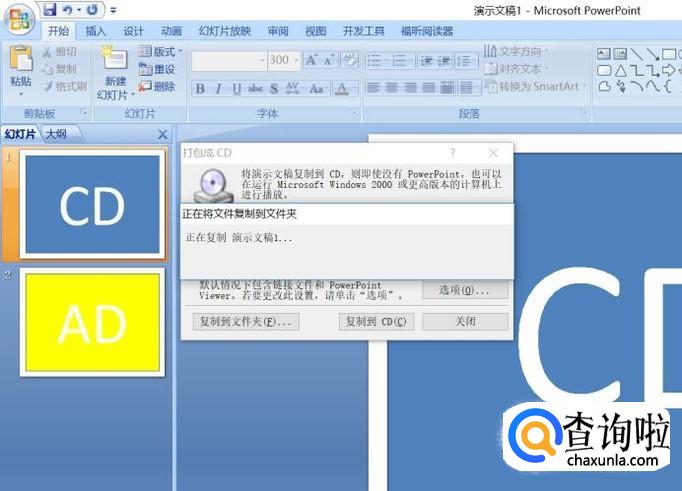Redo the last action

coord(92,9)
